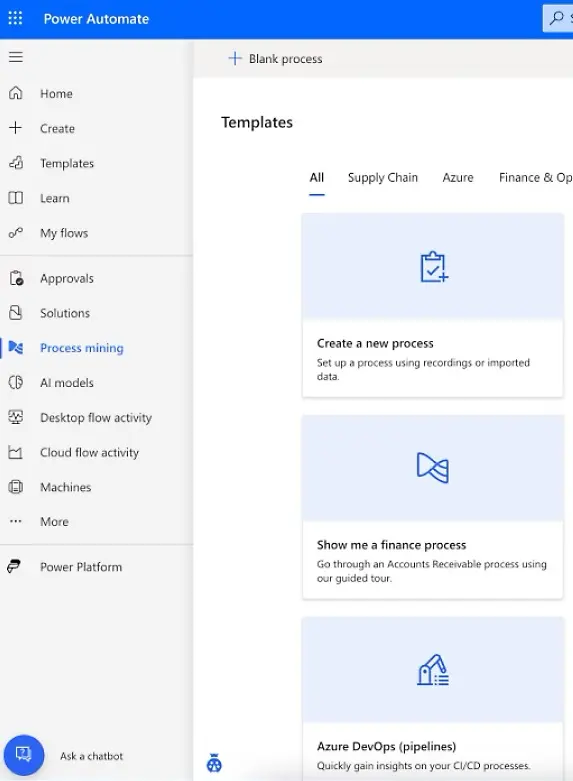The width and height of the screenshot is (573, 781).
Task: Click the finance process card image
Action: point(432,468)
